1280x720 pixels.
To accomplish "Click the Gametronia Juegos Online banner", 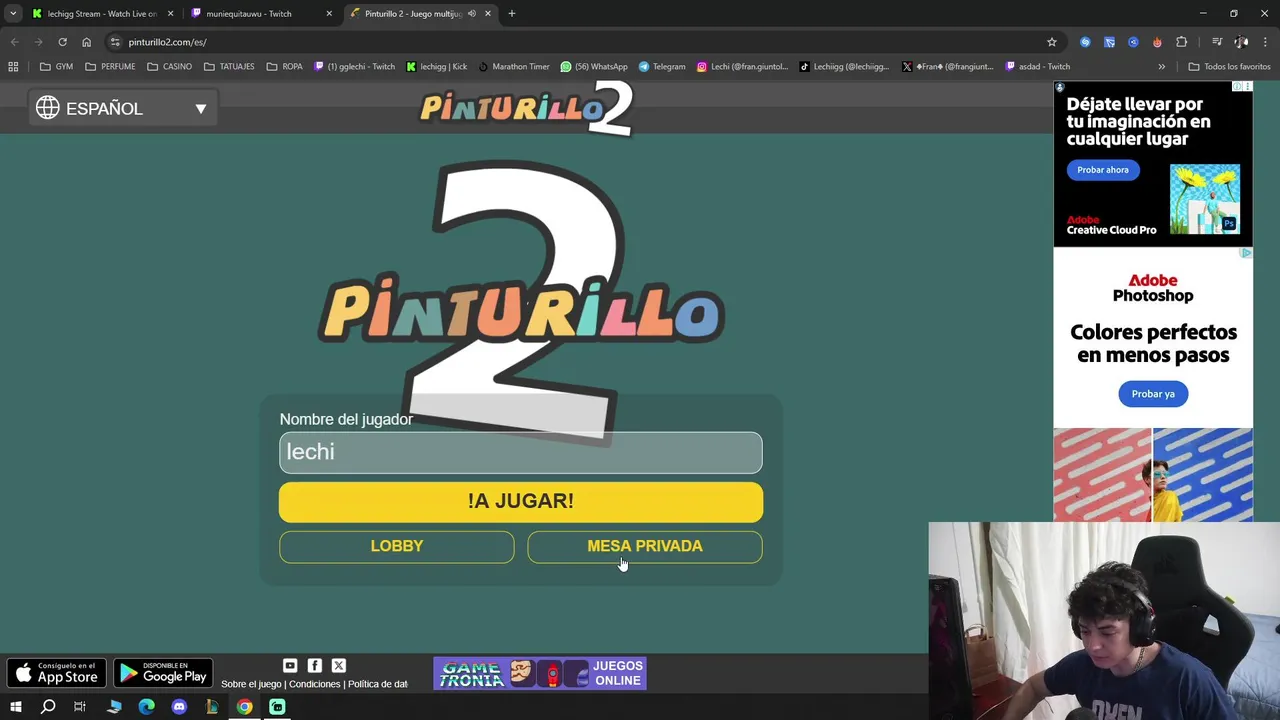I will click(540, 673).
